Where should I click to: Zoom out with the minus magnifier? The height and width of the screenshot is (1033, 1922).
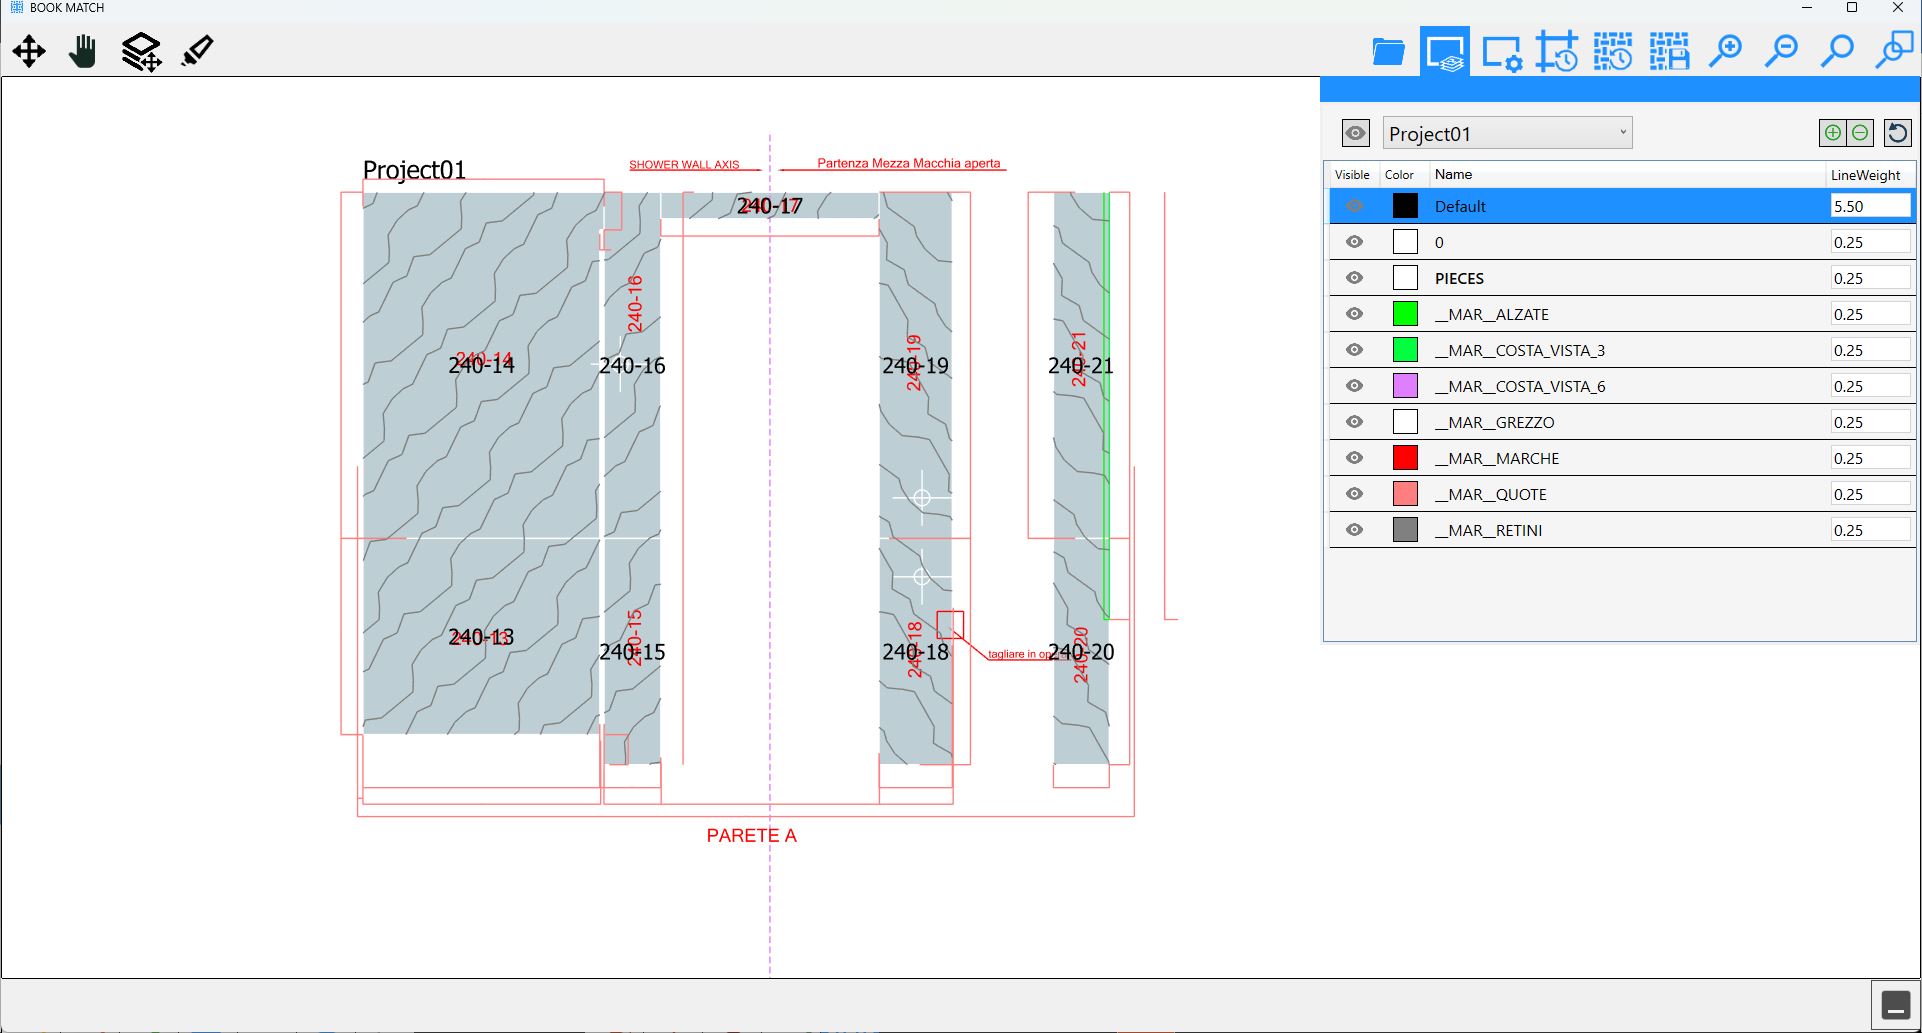tap(1781, 51)
